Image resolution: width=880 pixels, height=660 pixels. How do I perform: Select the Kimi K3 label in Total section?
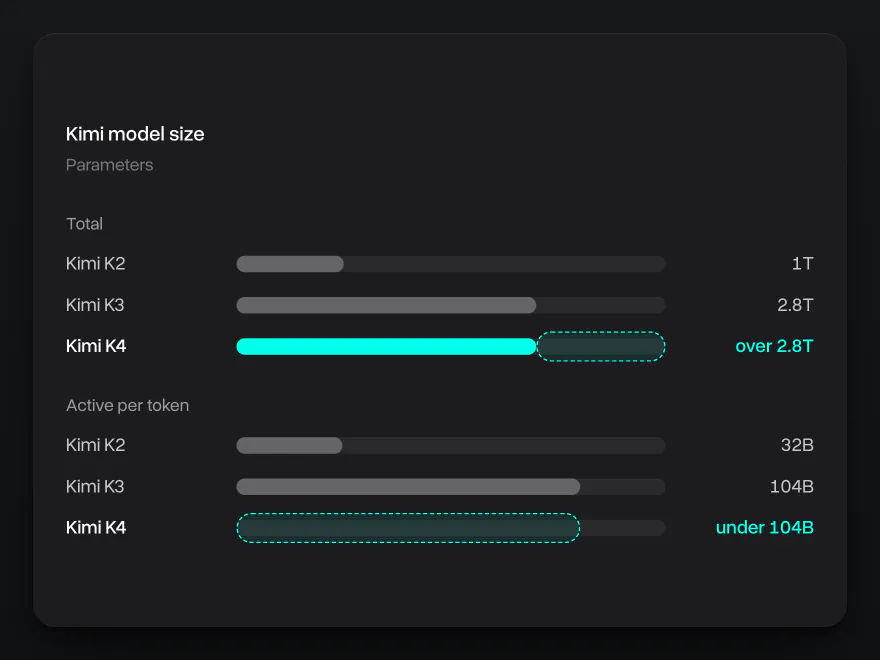pos(95,305)
